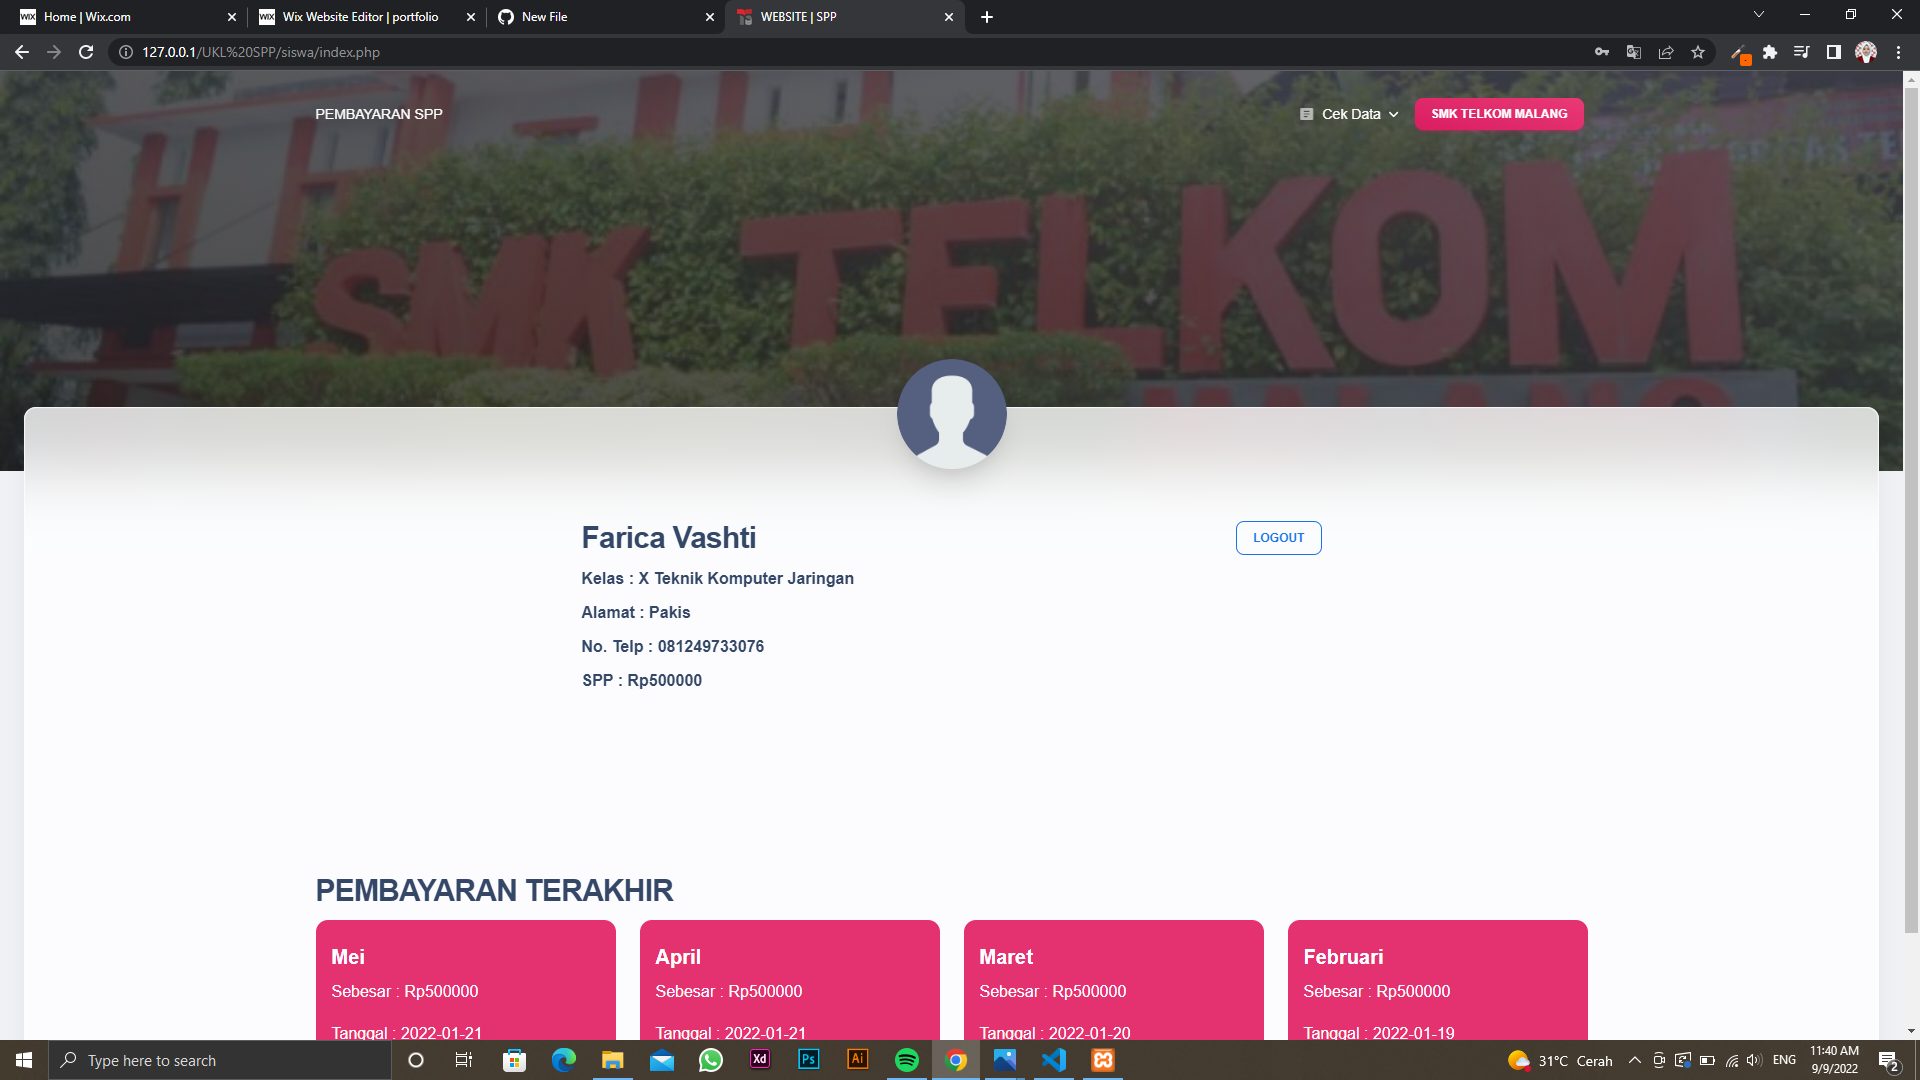Click the PEMBAYARAN SPP header link
Viewport: 1920px width, 1080px height.
(378, 114)
